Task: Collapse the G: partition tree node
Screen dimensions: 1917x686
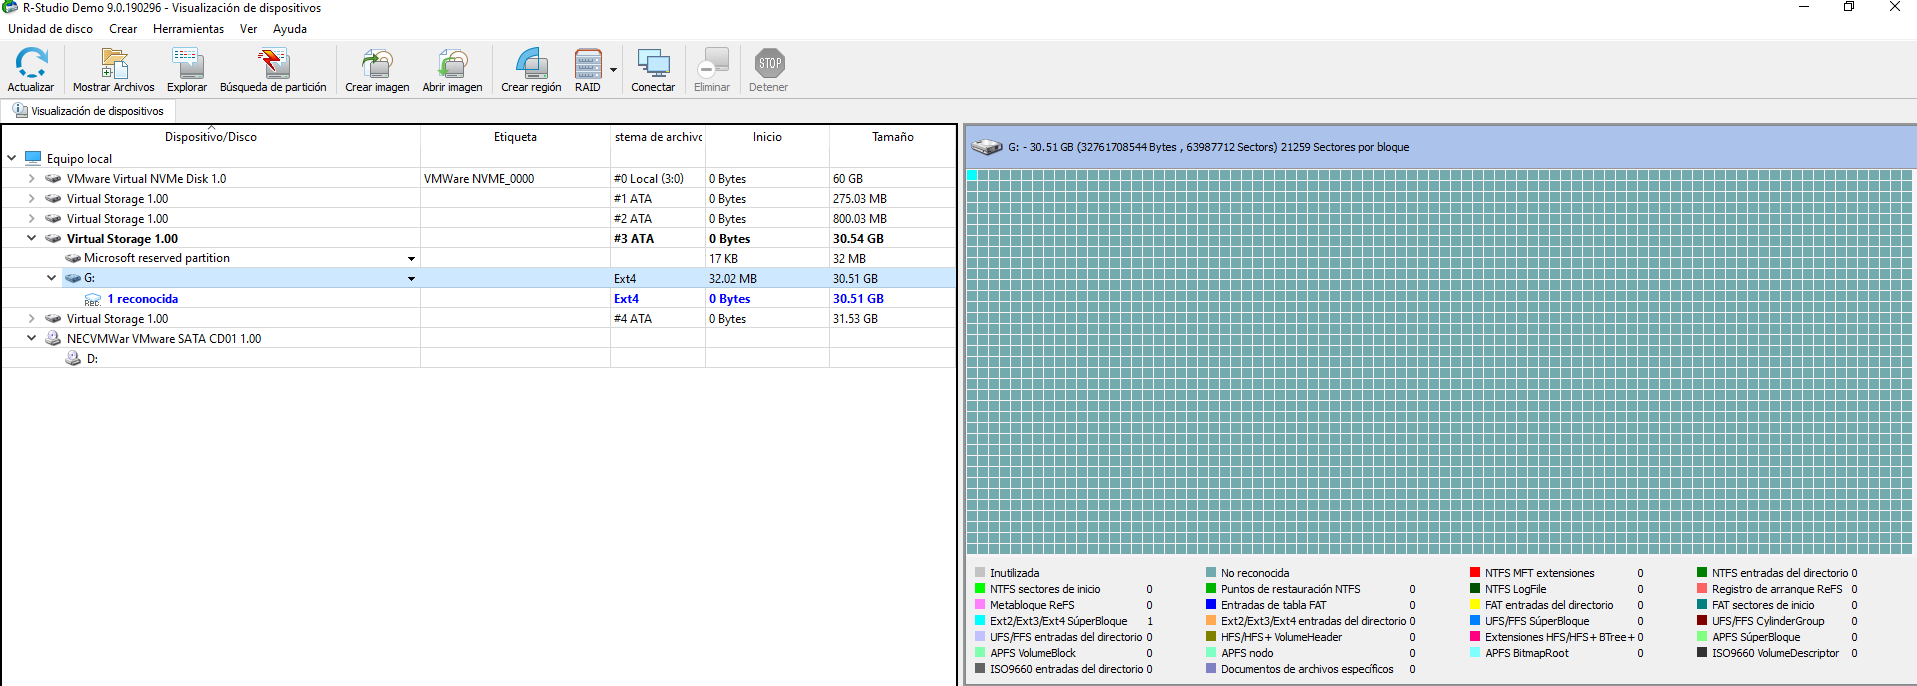Action: [x=52, y=278]
